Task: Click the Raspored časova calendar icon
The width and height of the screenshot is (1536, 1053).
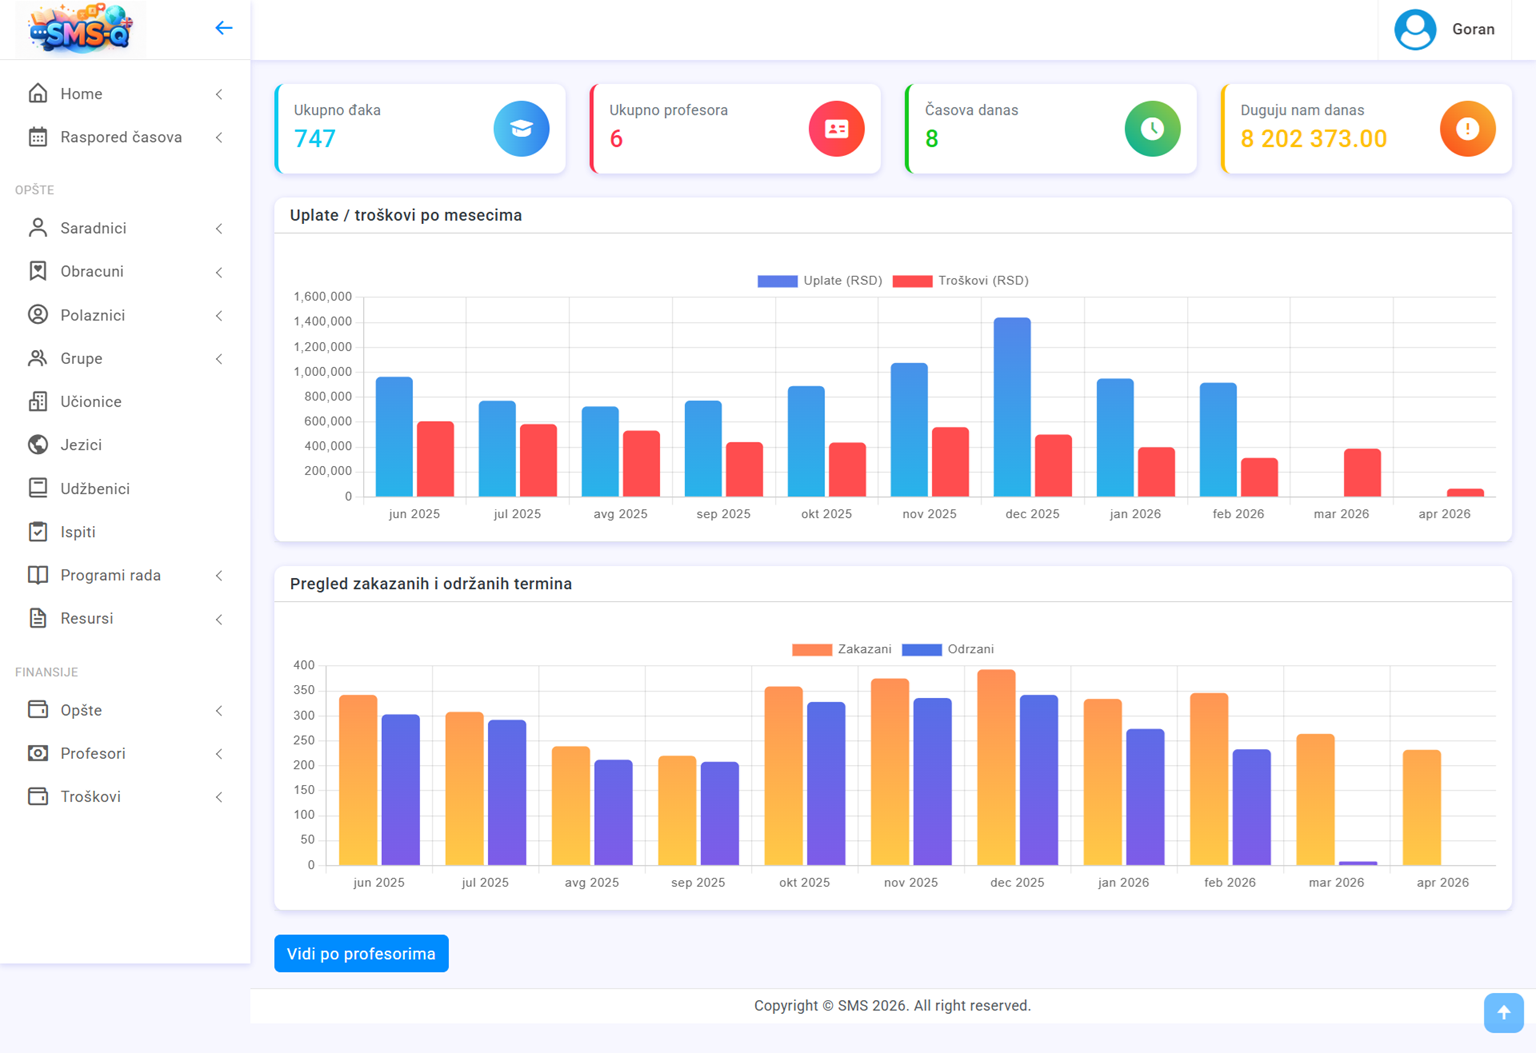Action: pos(38,137)
